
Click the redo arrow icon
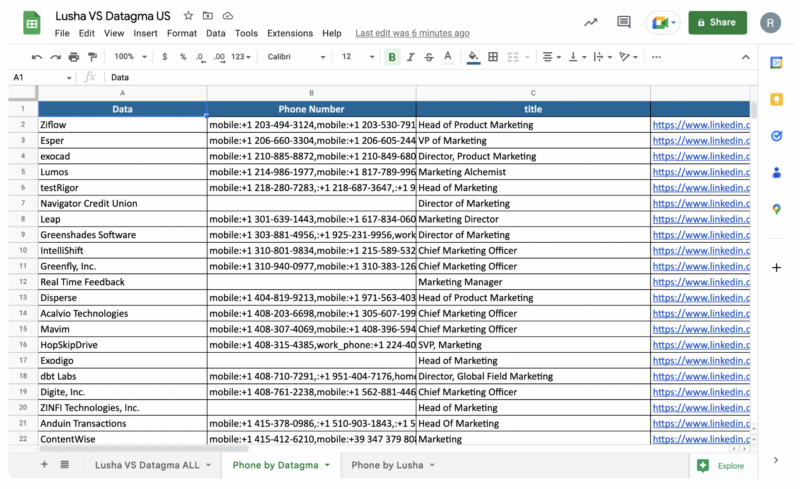pyautogui.click(x=55, y=57)
